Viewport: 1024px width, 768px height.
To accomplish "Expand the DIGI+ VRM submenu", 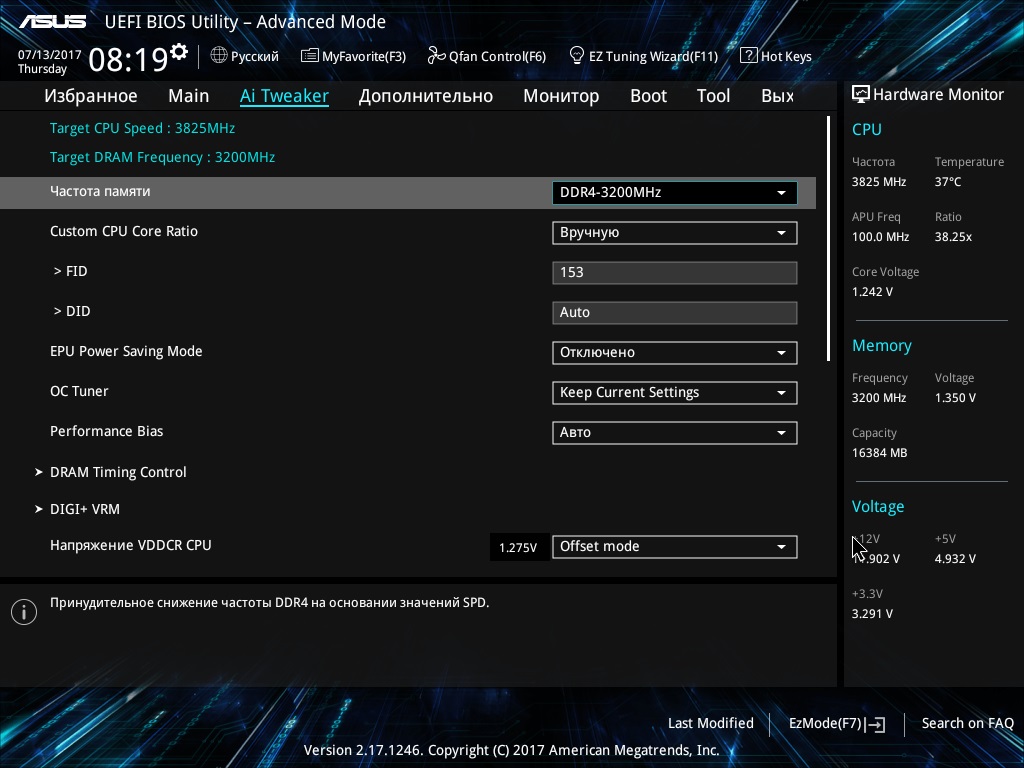I will tap(84, 509).
